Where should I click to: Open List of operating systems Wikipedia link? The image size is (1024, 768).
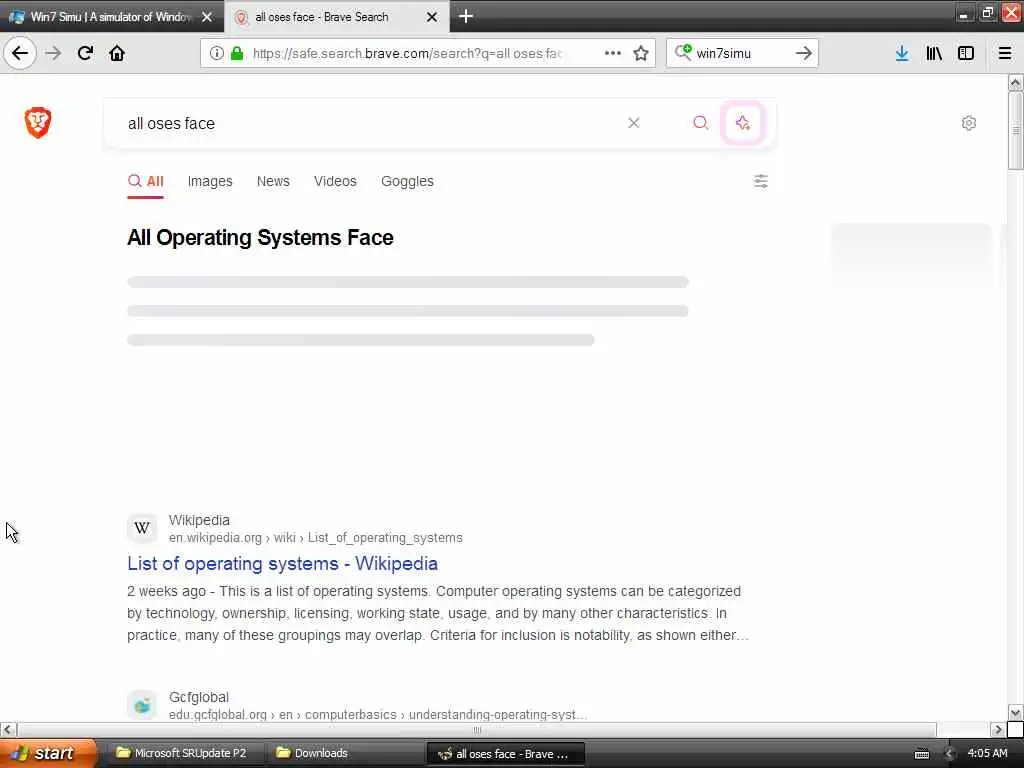282,564
